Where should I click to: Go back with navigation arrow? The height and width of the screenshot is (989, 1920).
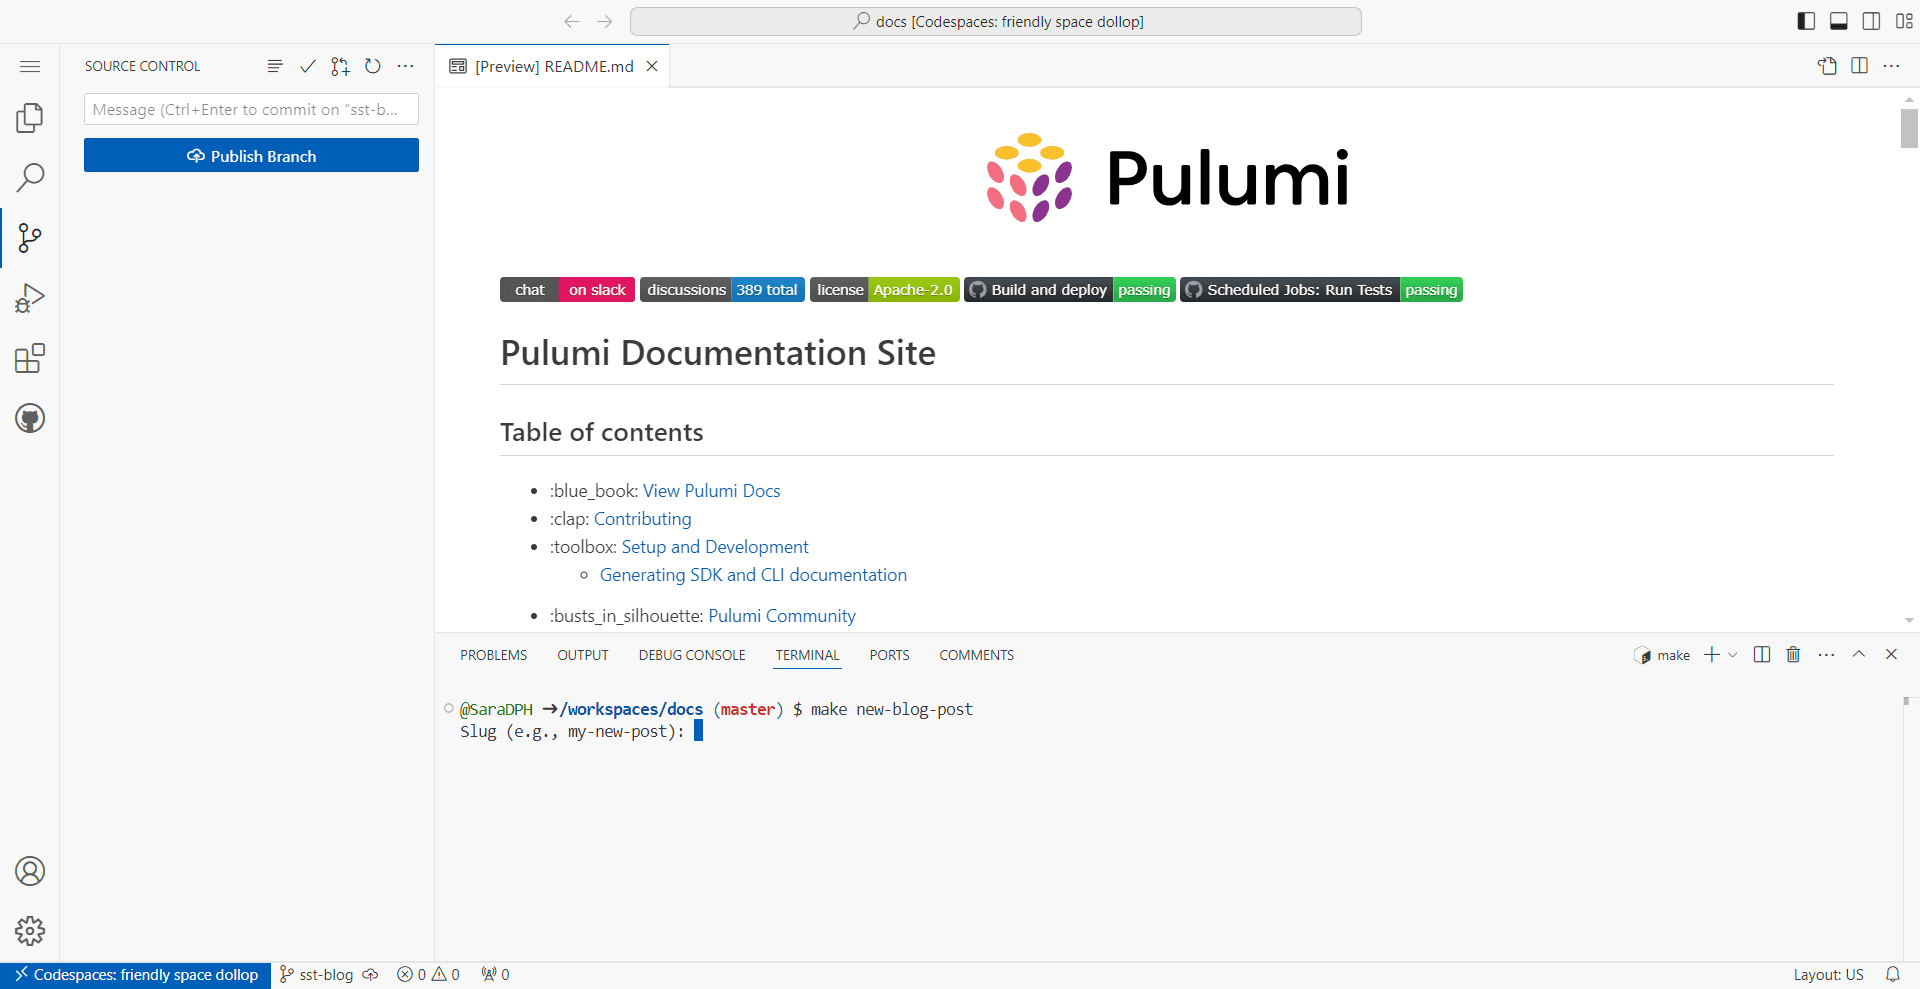pyautogui.click(x=572, y=21)
